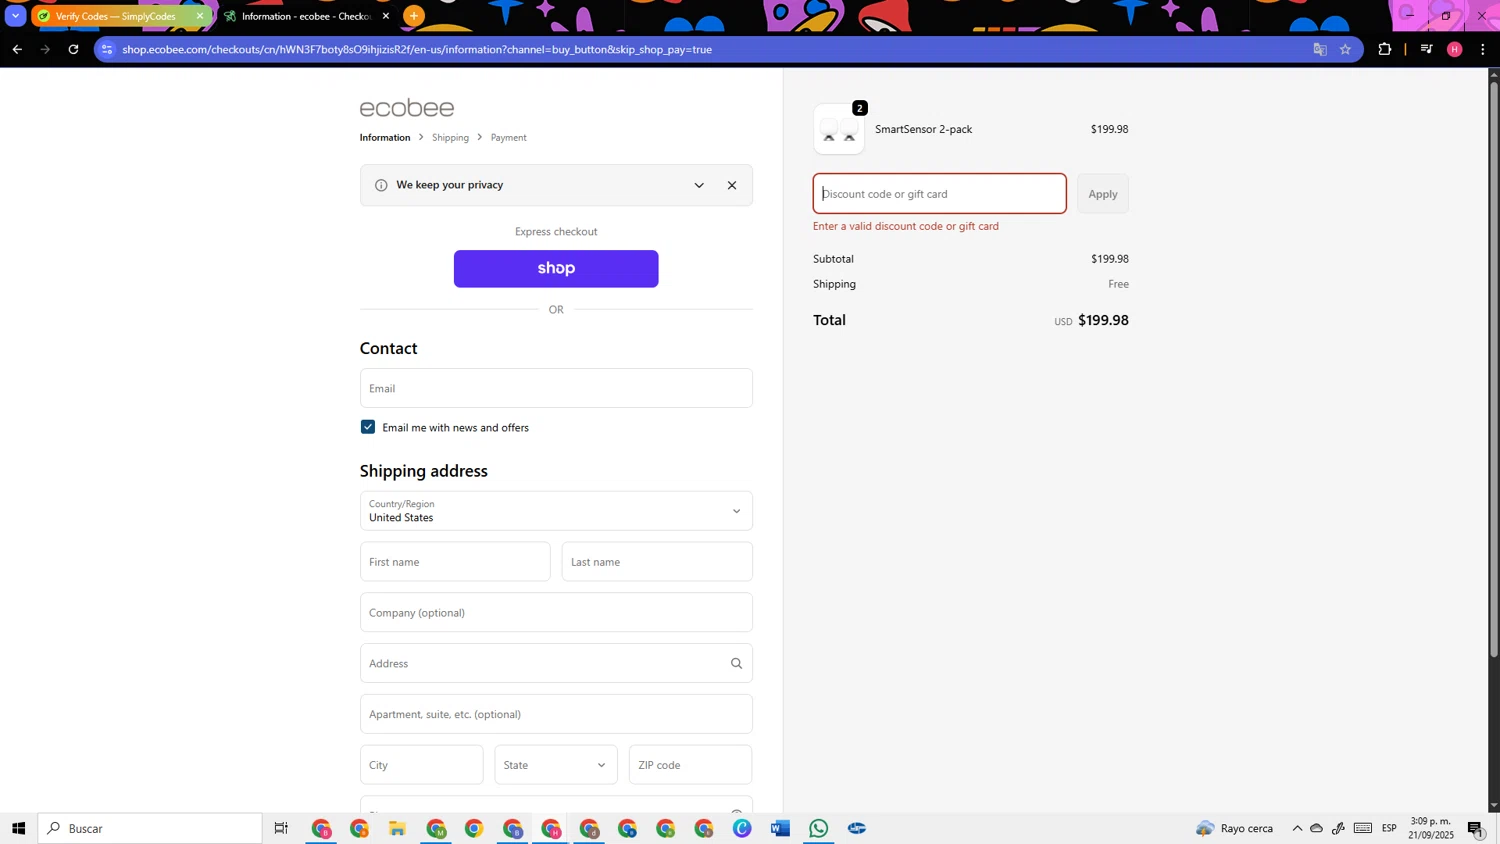The height and width of the screenshot is (844, 1500).
Task: Click the ZIP code field
Action: [691, 765]
